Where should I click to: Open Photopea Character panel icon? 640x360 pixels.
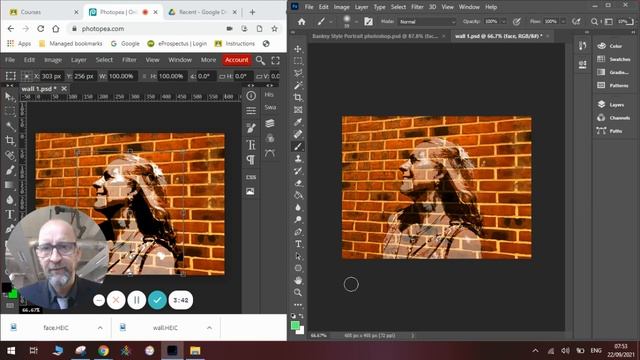coord(251,144)
